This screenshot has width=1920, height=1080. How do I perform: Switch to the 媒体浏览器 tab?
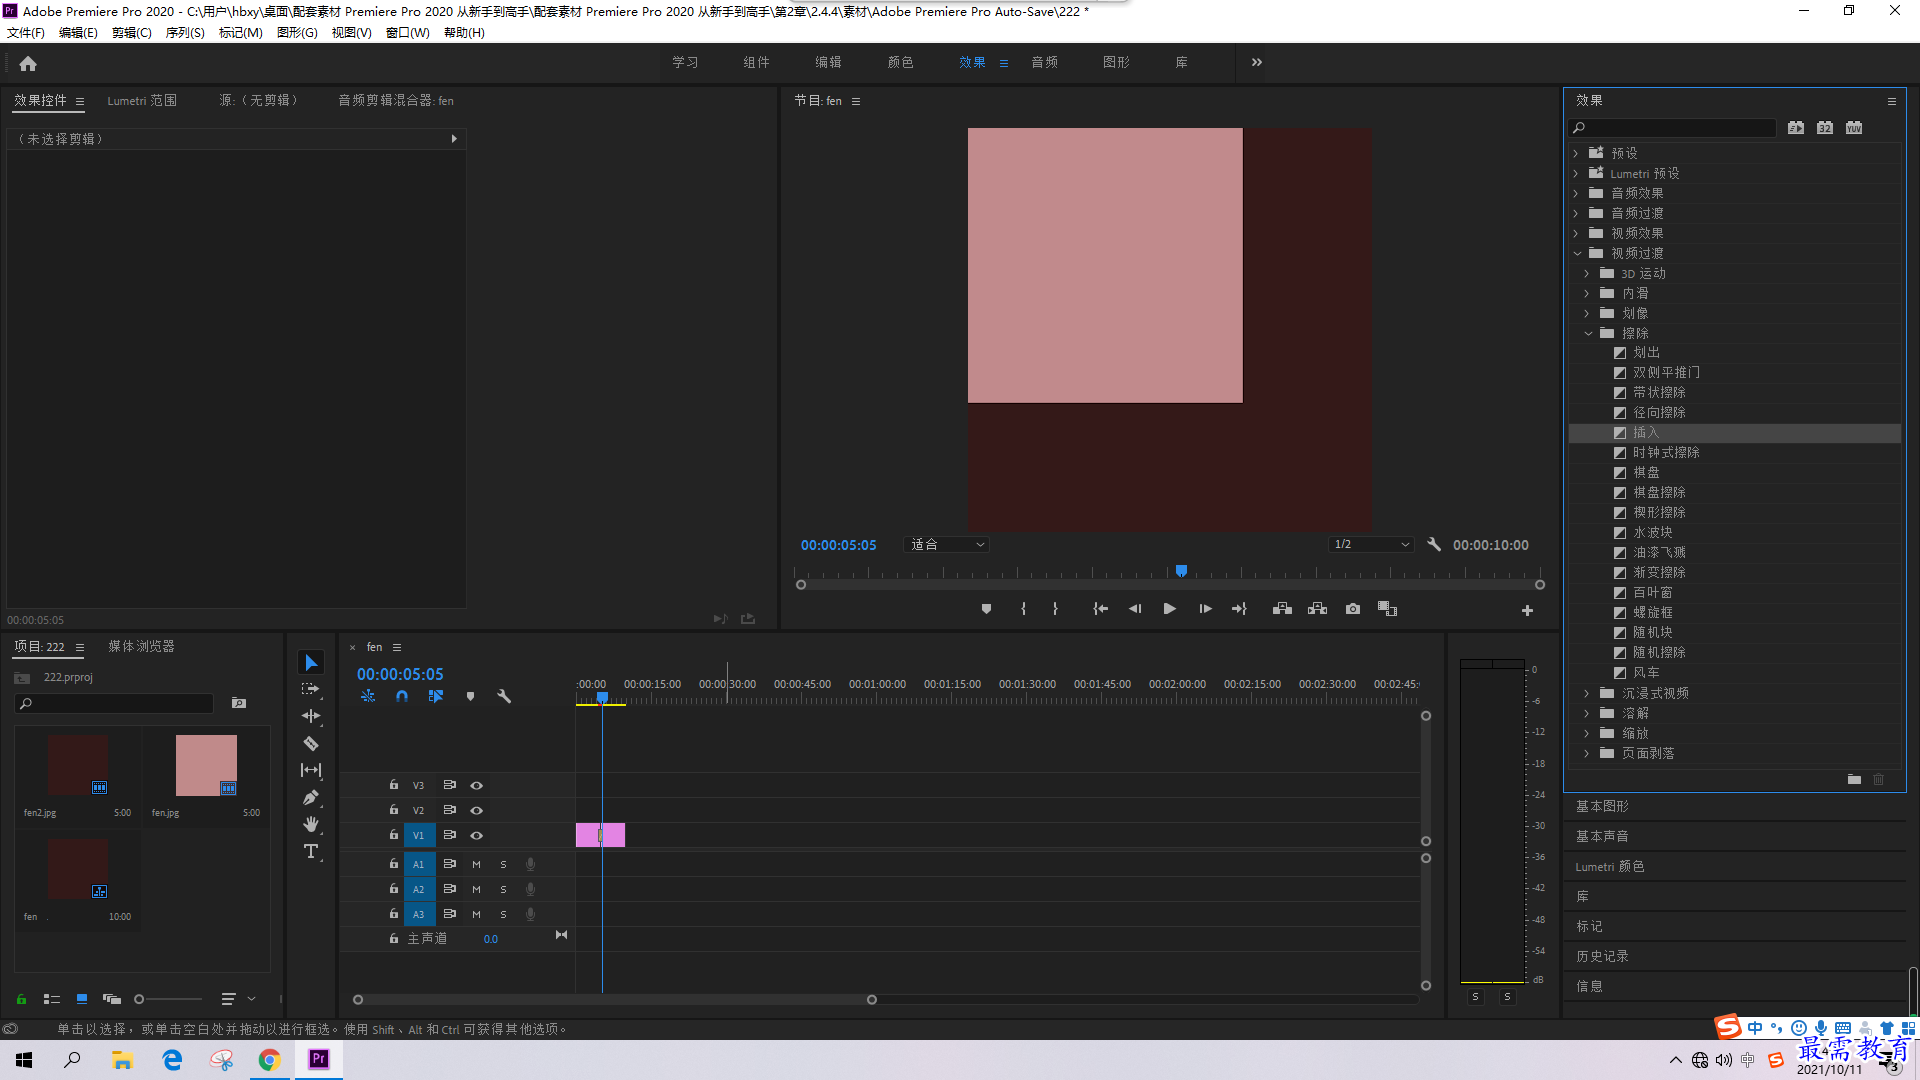(141, 647)
